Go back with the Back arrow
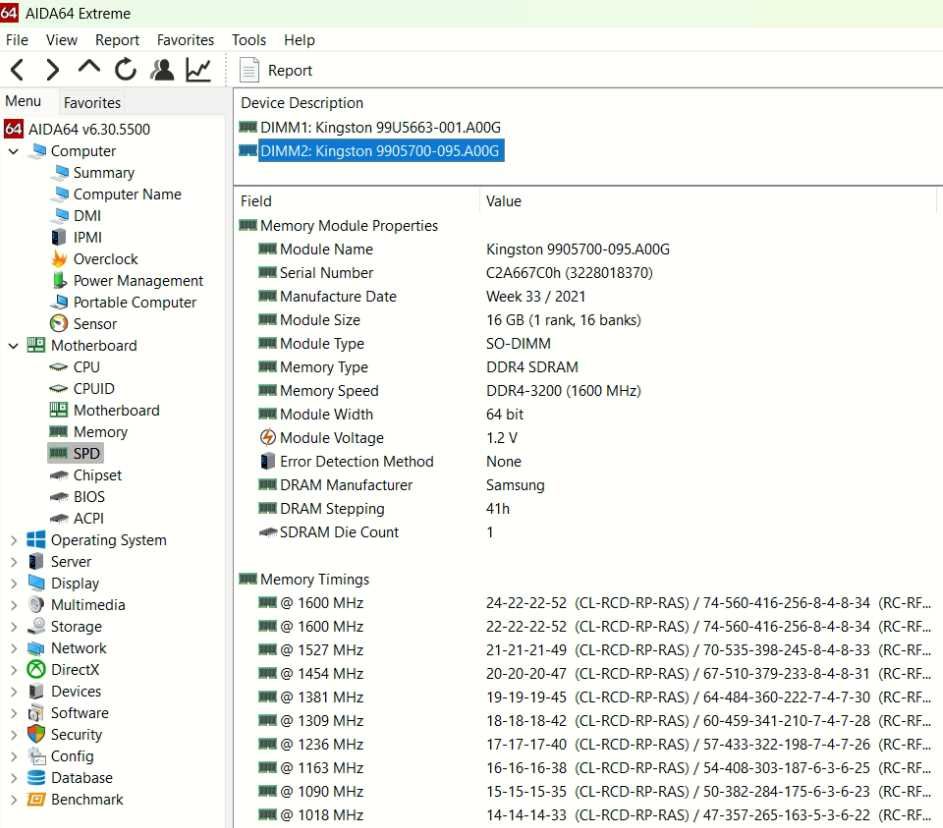 [x=17, y=70]
